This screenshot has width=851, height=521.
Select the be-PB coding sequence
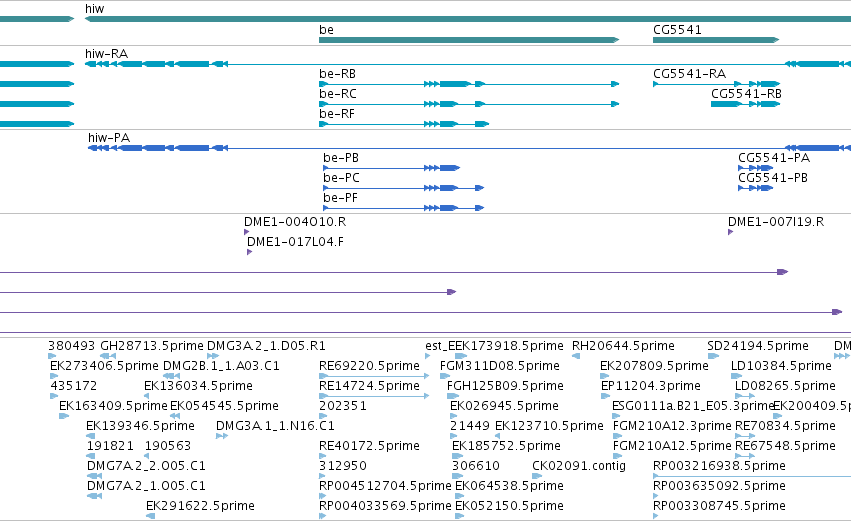[391, 168]
